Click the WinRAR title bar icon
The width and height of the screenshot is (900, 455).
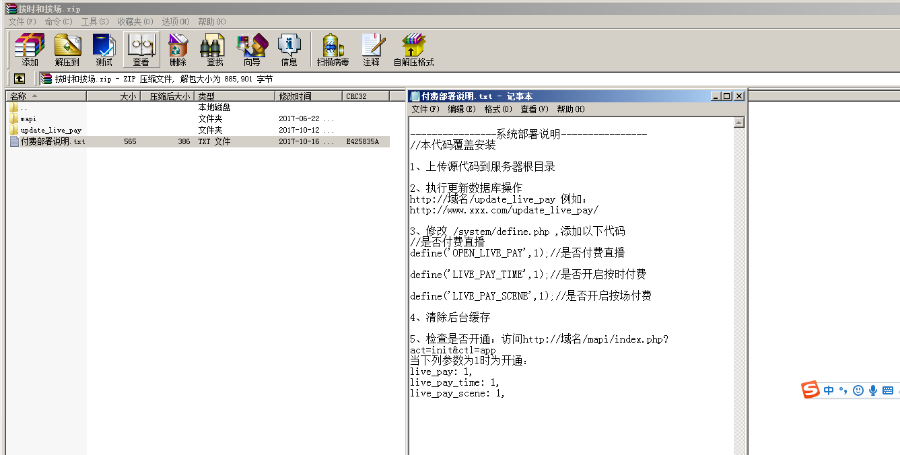pyautogui.click(x=11, y=9)
